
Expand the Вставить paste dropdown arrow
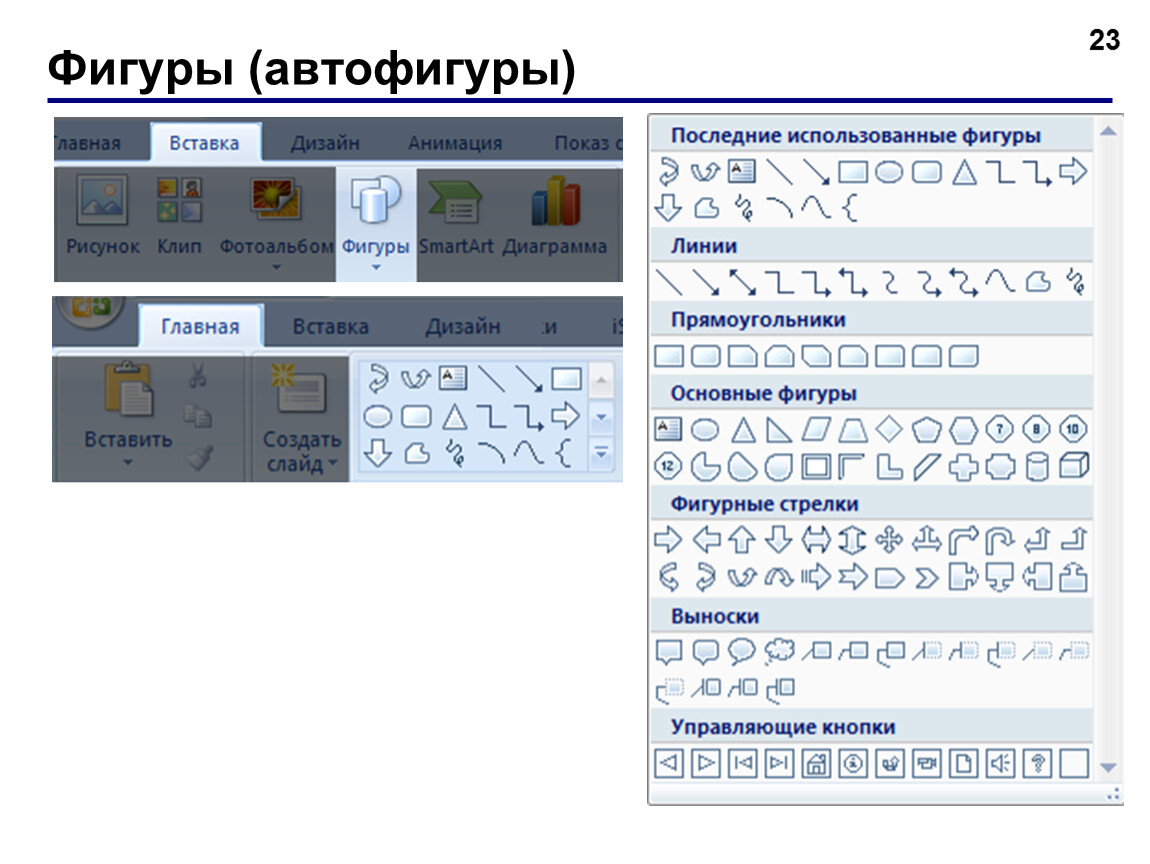(128, 463)
